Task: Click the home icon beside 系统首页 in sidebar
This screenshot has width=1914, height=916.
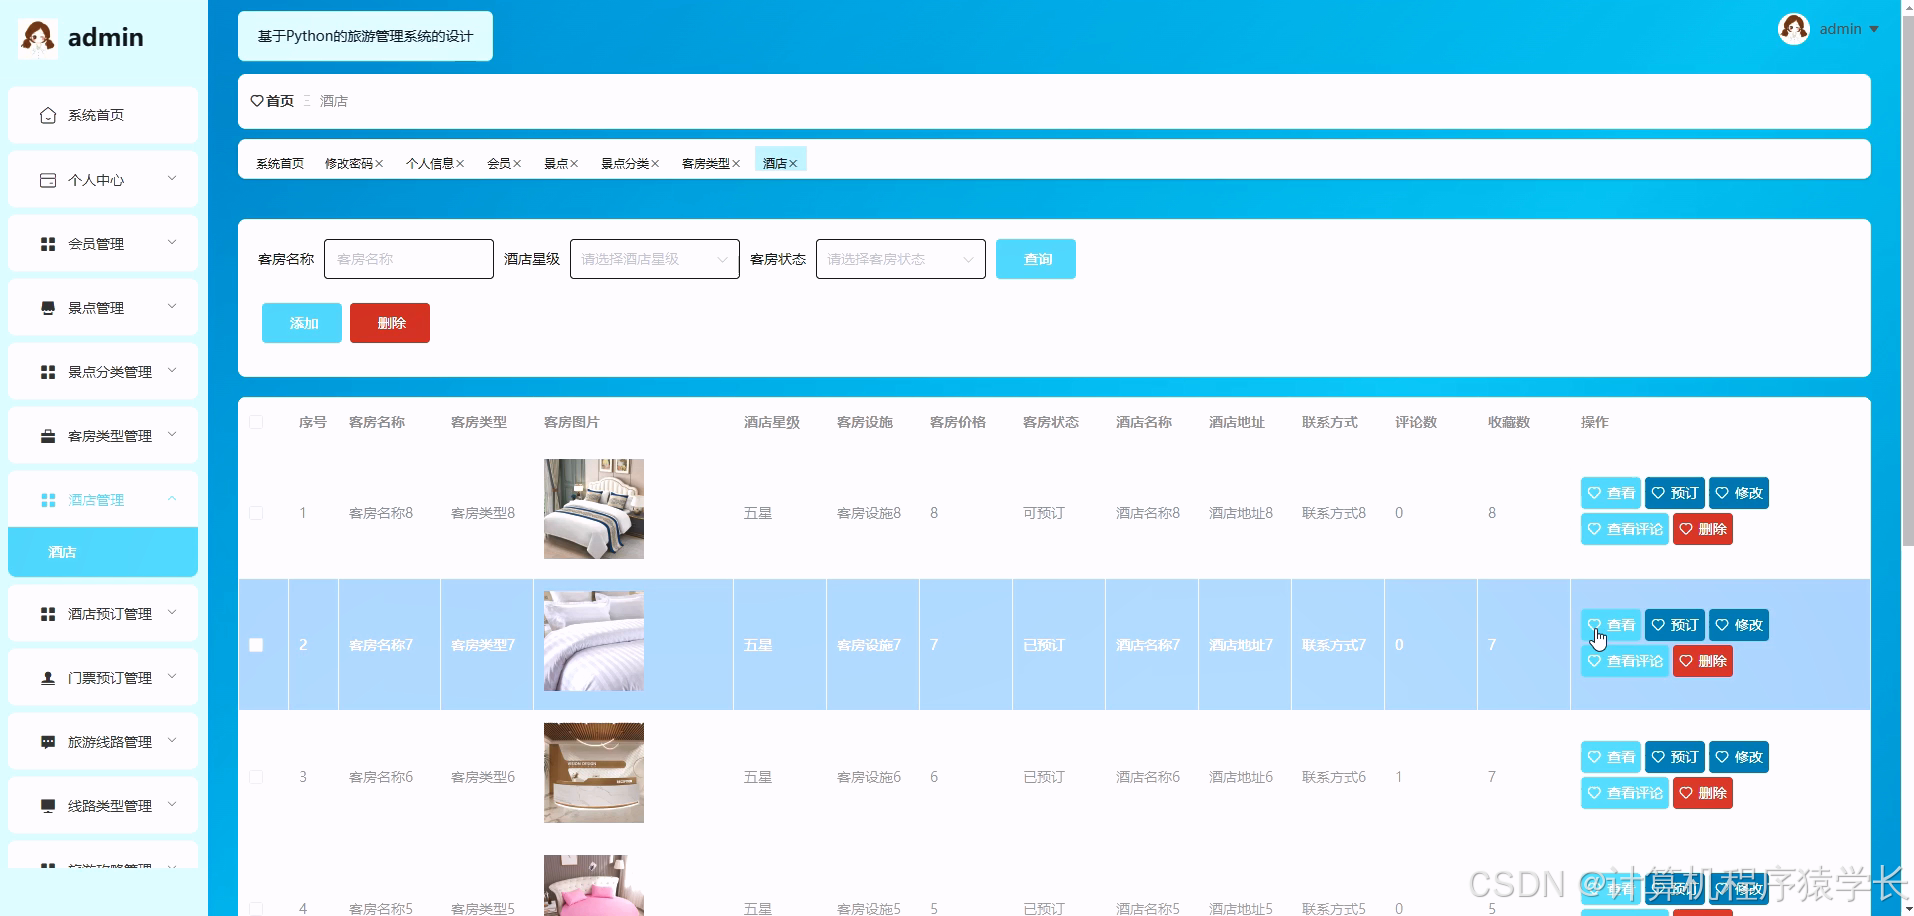Action: pyautogui.click(x=47, y=116)
